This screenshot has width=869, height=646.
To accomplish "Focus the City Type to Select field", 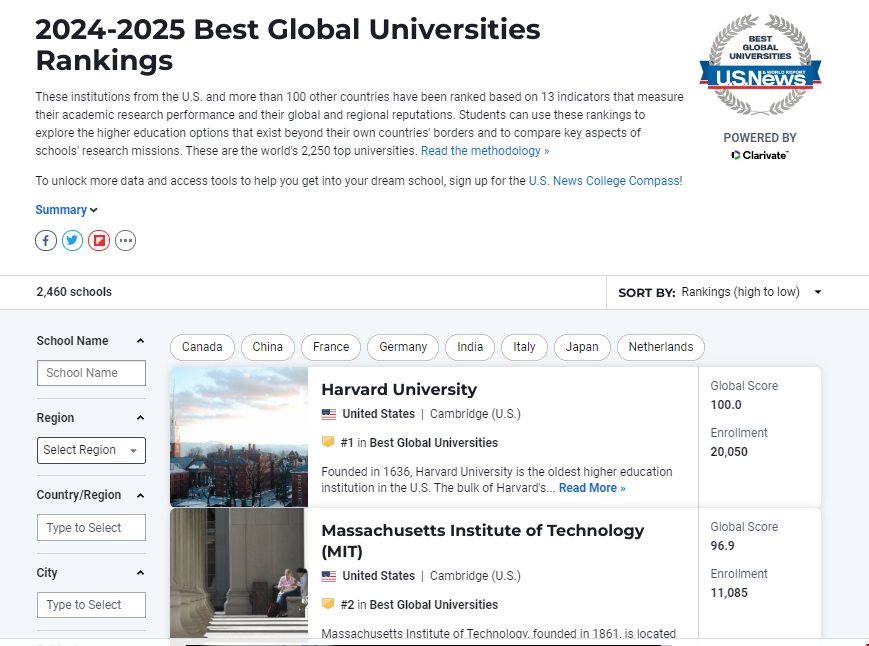I will click(x=91, y=604).
